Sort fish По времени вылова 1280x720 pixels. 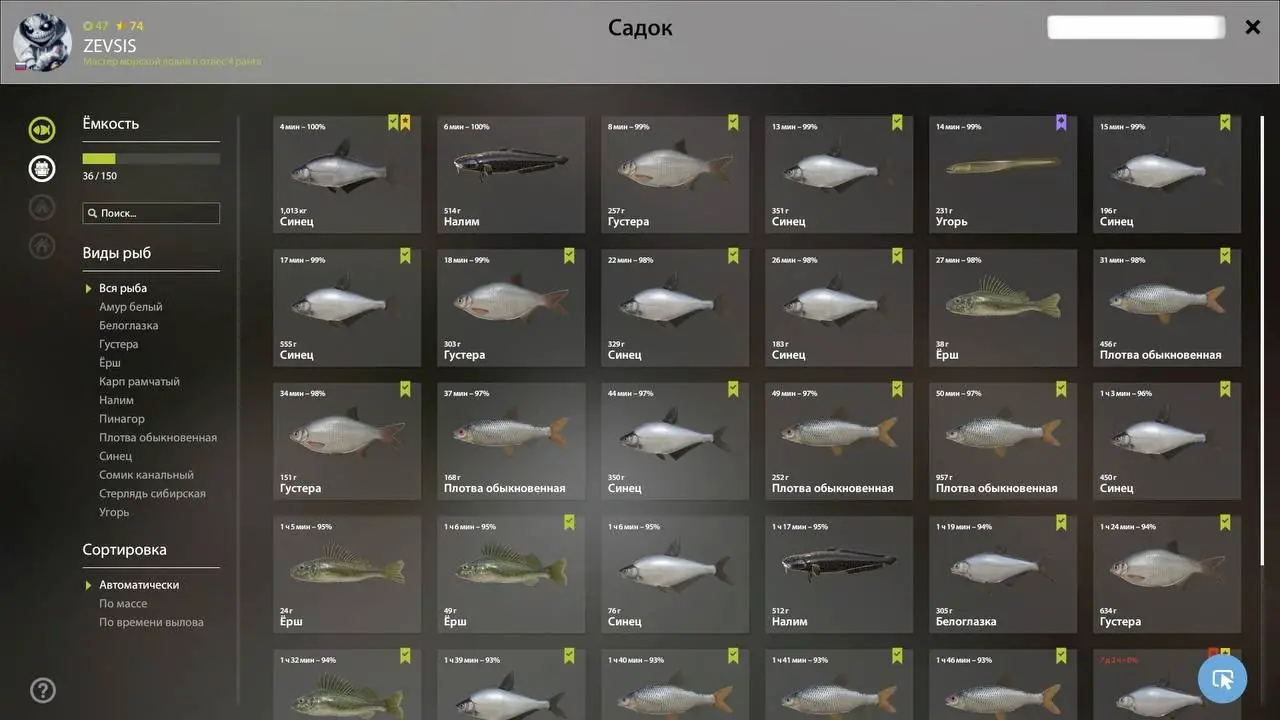151,622
